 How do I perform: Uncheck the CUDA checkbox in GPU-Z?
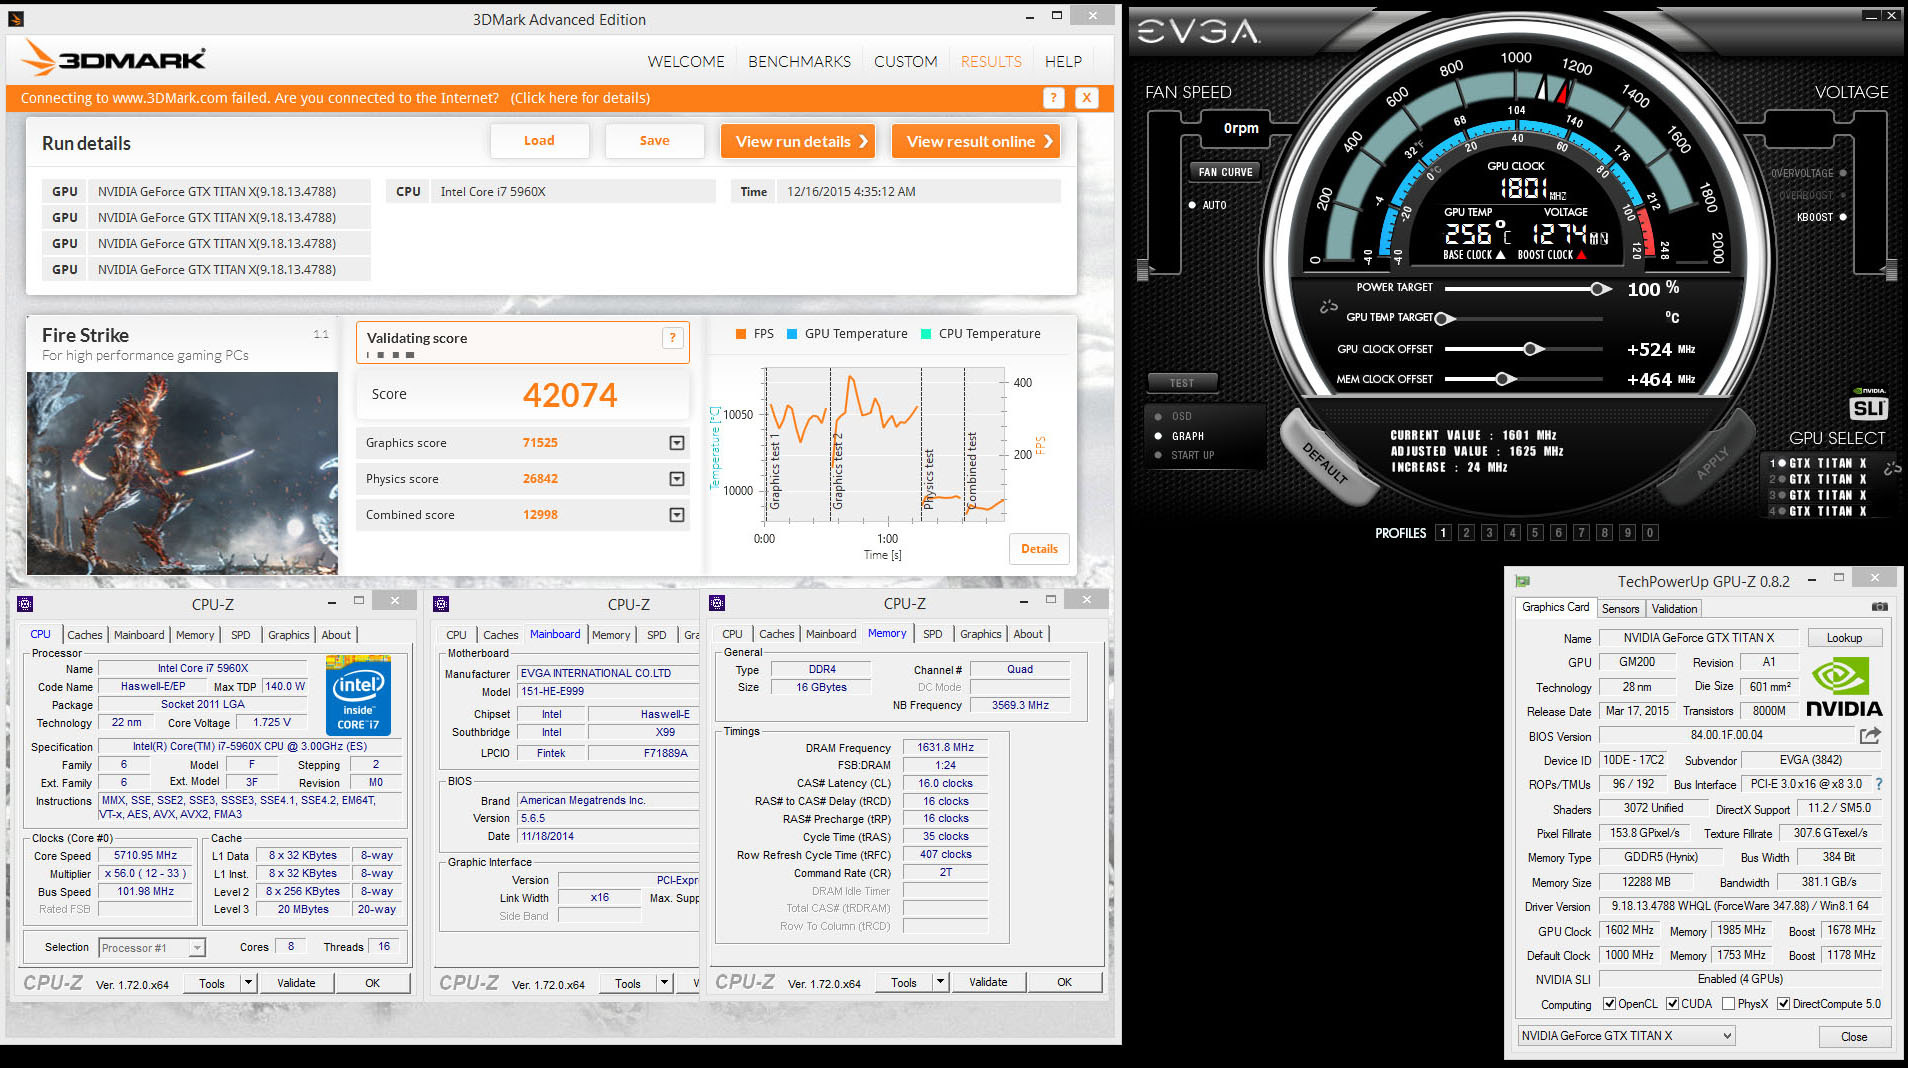pos(1672,1004)
